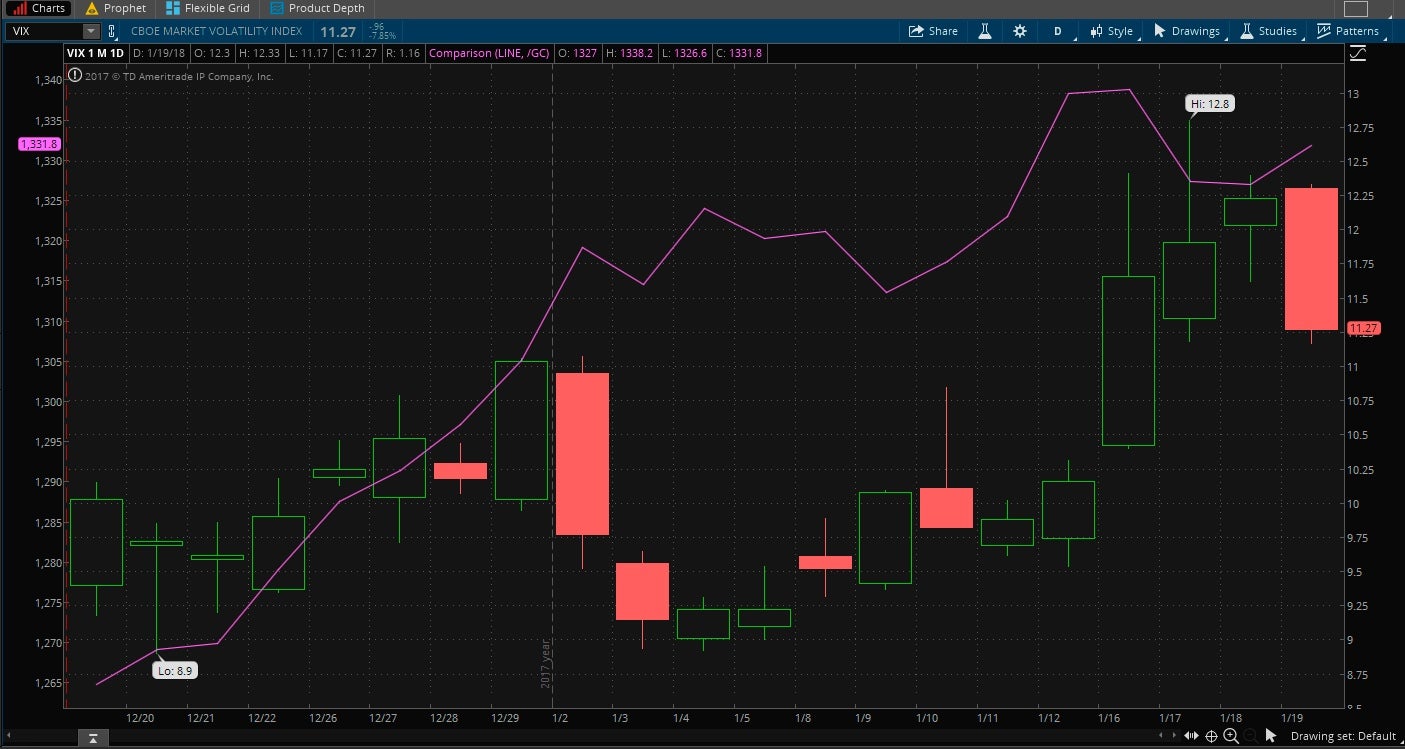Click the crosshair pan icon

click(1211, 736)
